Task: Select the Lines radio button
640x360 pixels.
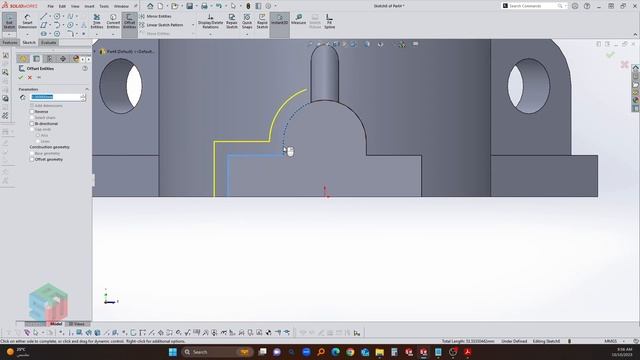Action: tap(38, 141)
